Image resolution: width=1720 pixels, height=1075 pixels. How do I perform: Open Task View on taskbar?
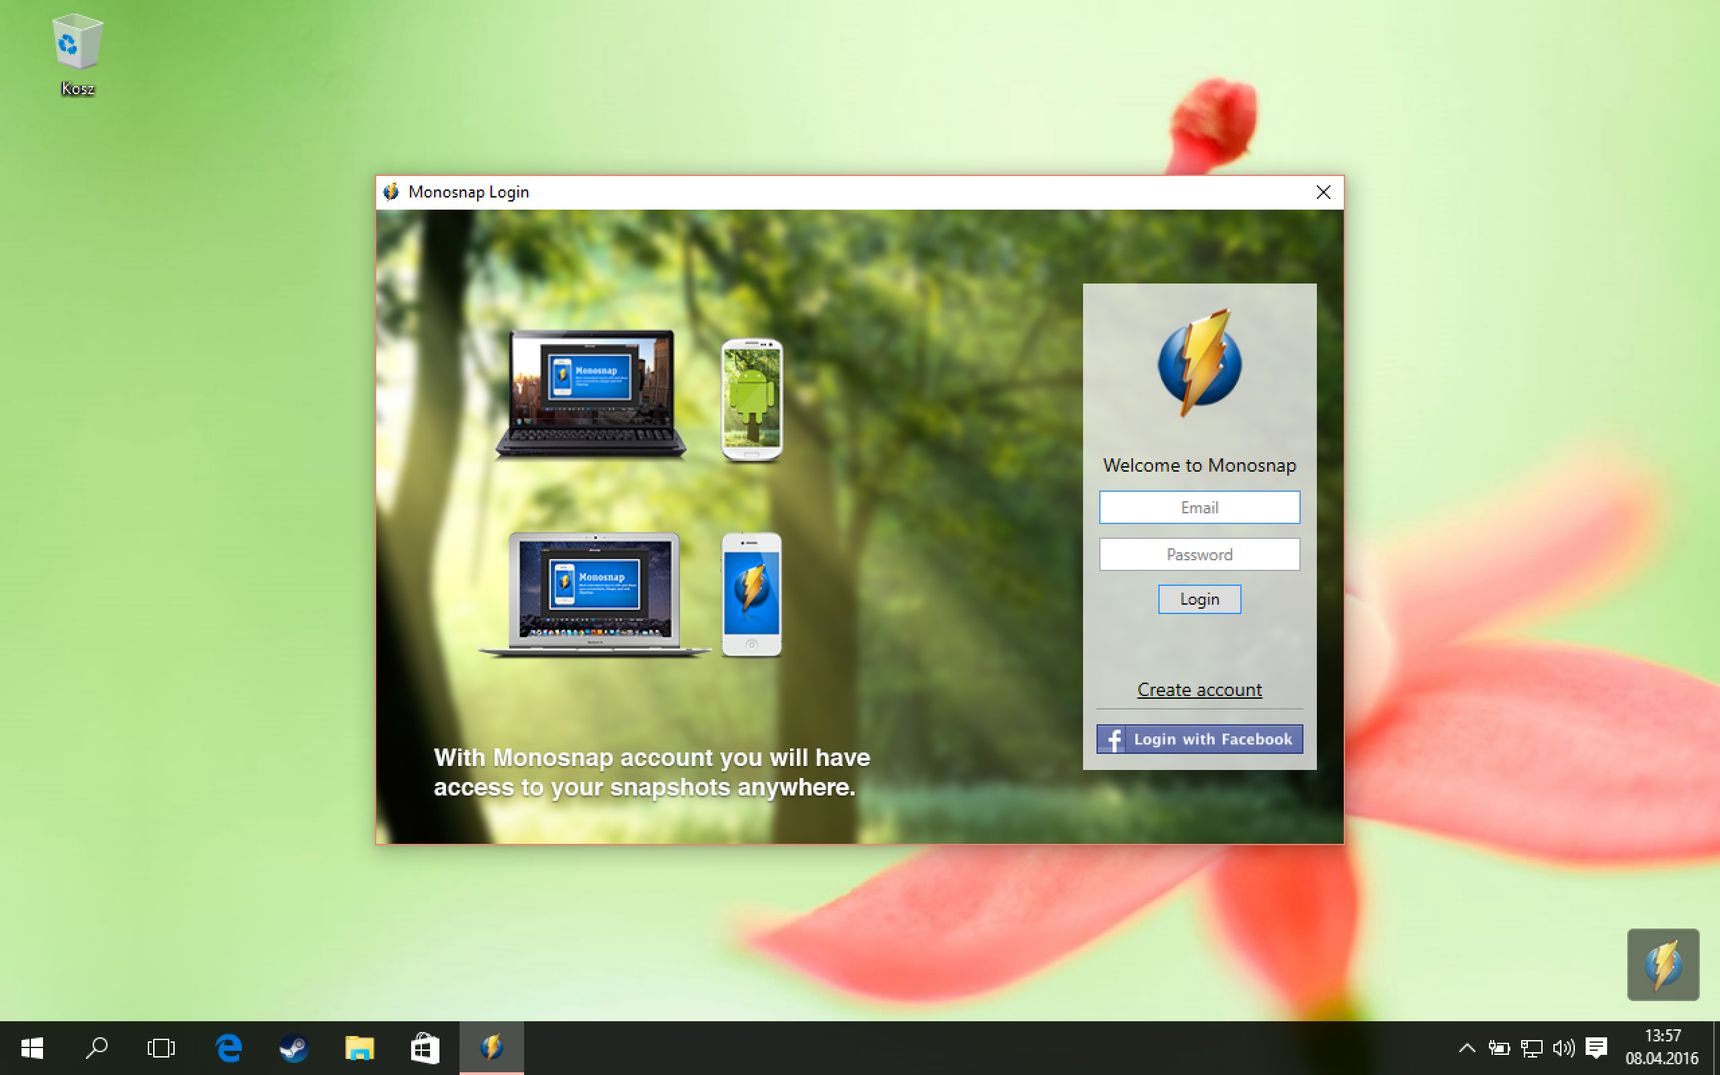click(x=161, y=1048)
